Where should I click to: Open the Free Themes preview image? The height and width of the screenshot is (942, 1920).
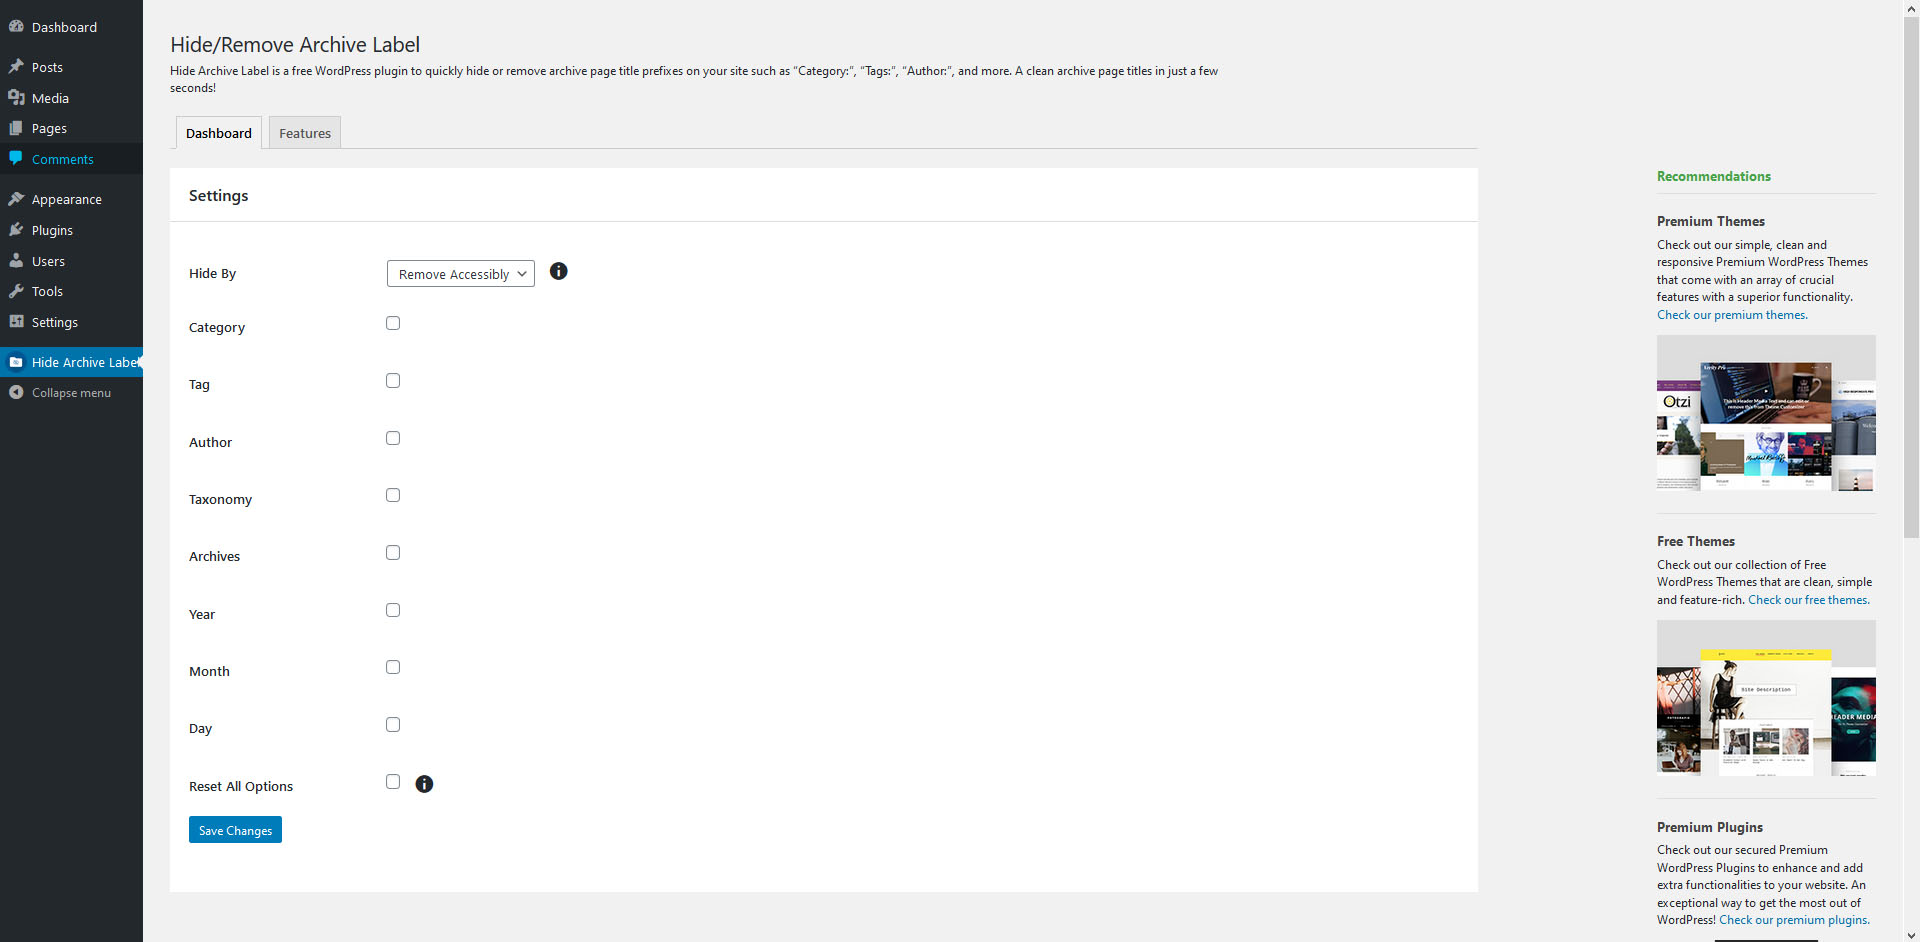click(1766, 698)
